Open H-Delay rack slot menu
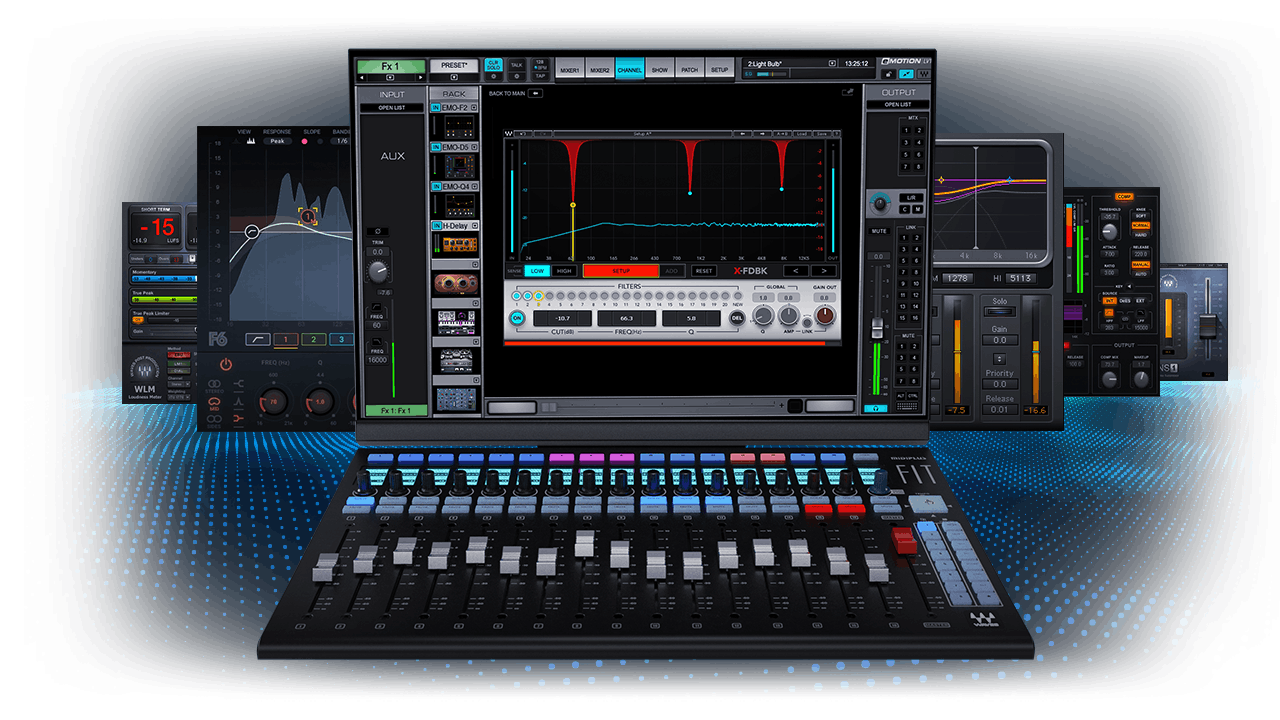Screen dimensions: 1280x720 coord(474,226)
